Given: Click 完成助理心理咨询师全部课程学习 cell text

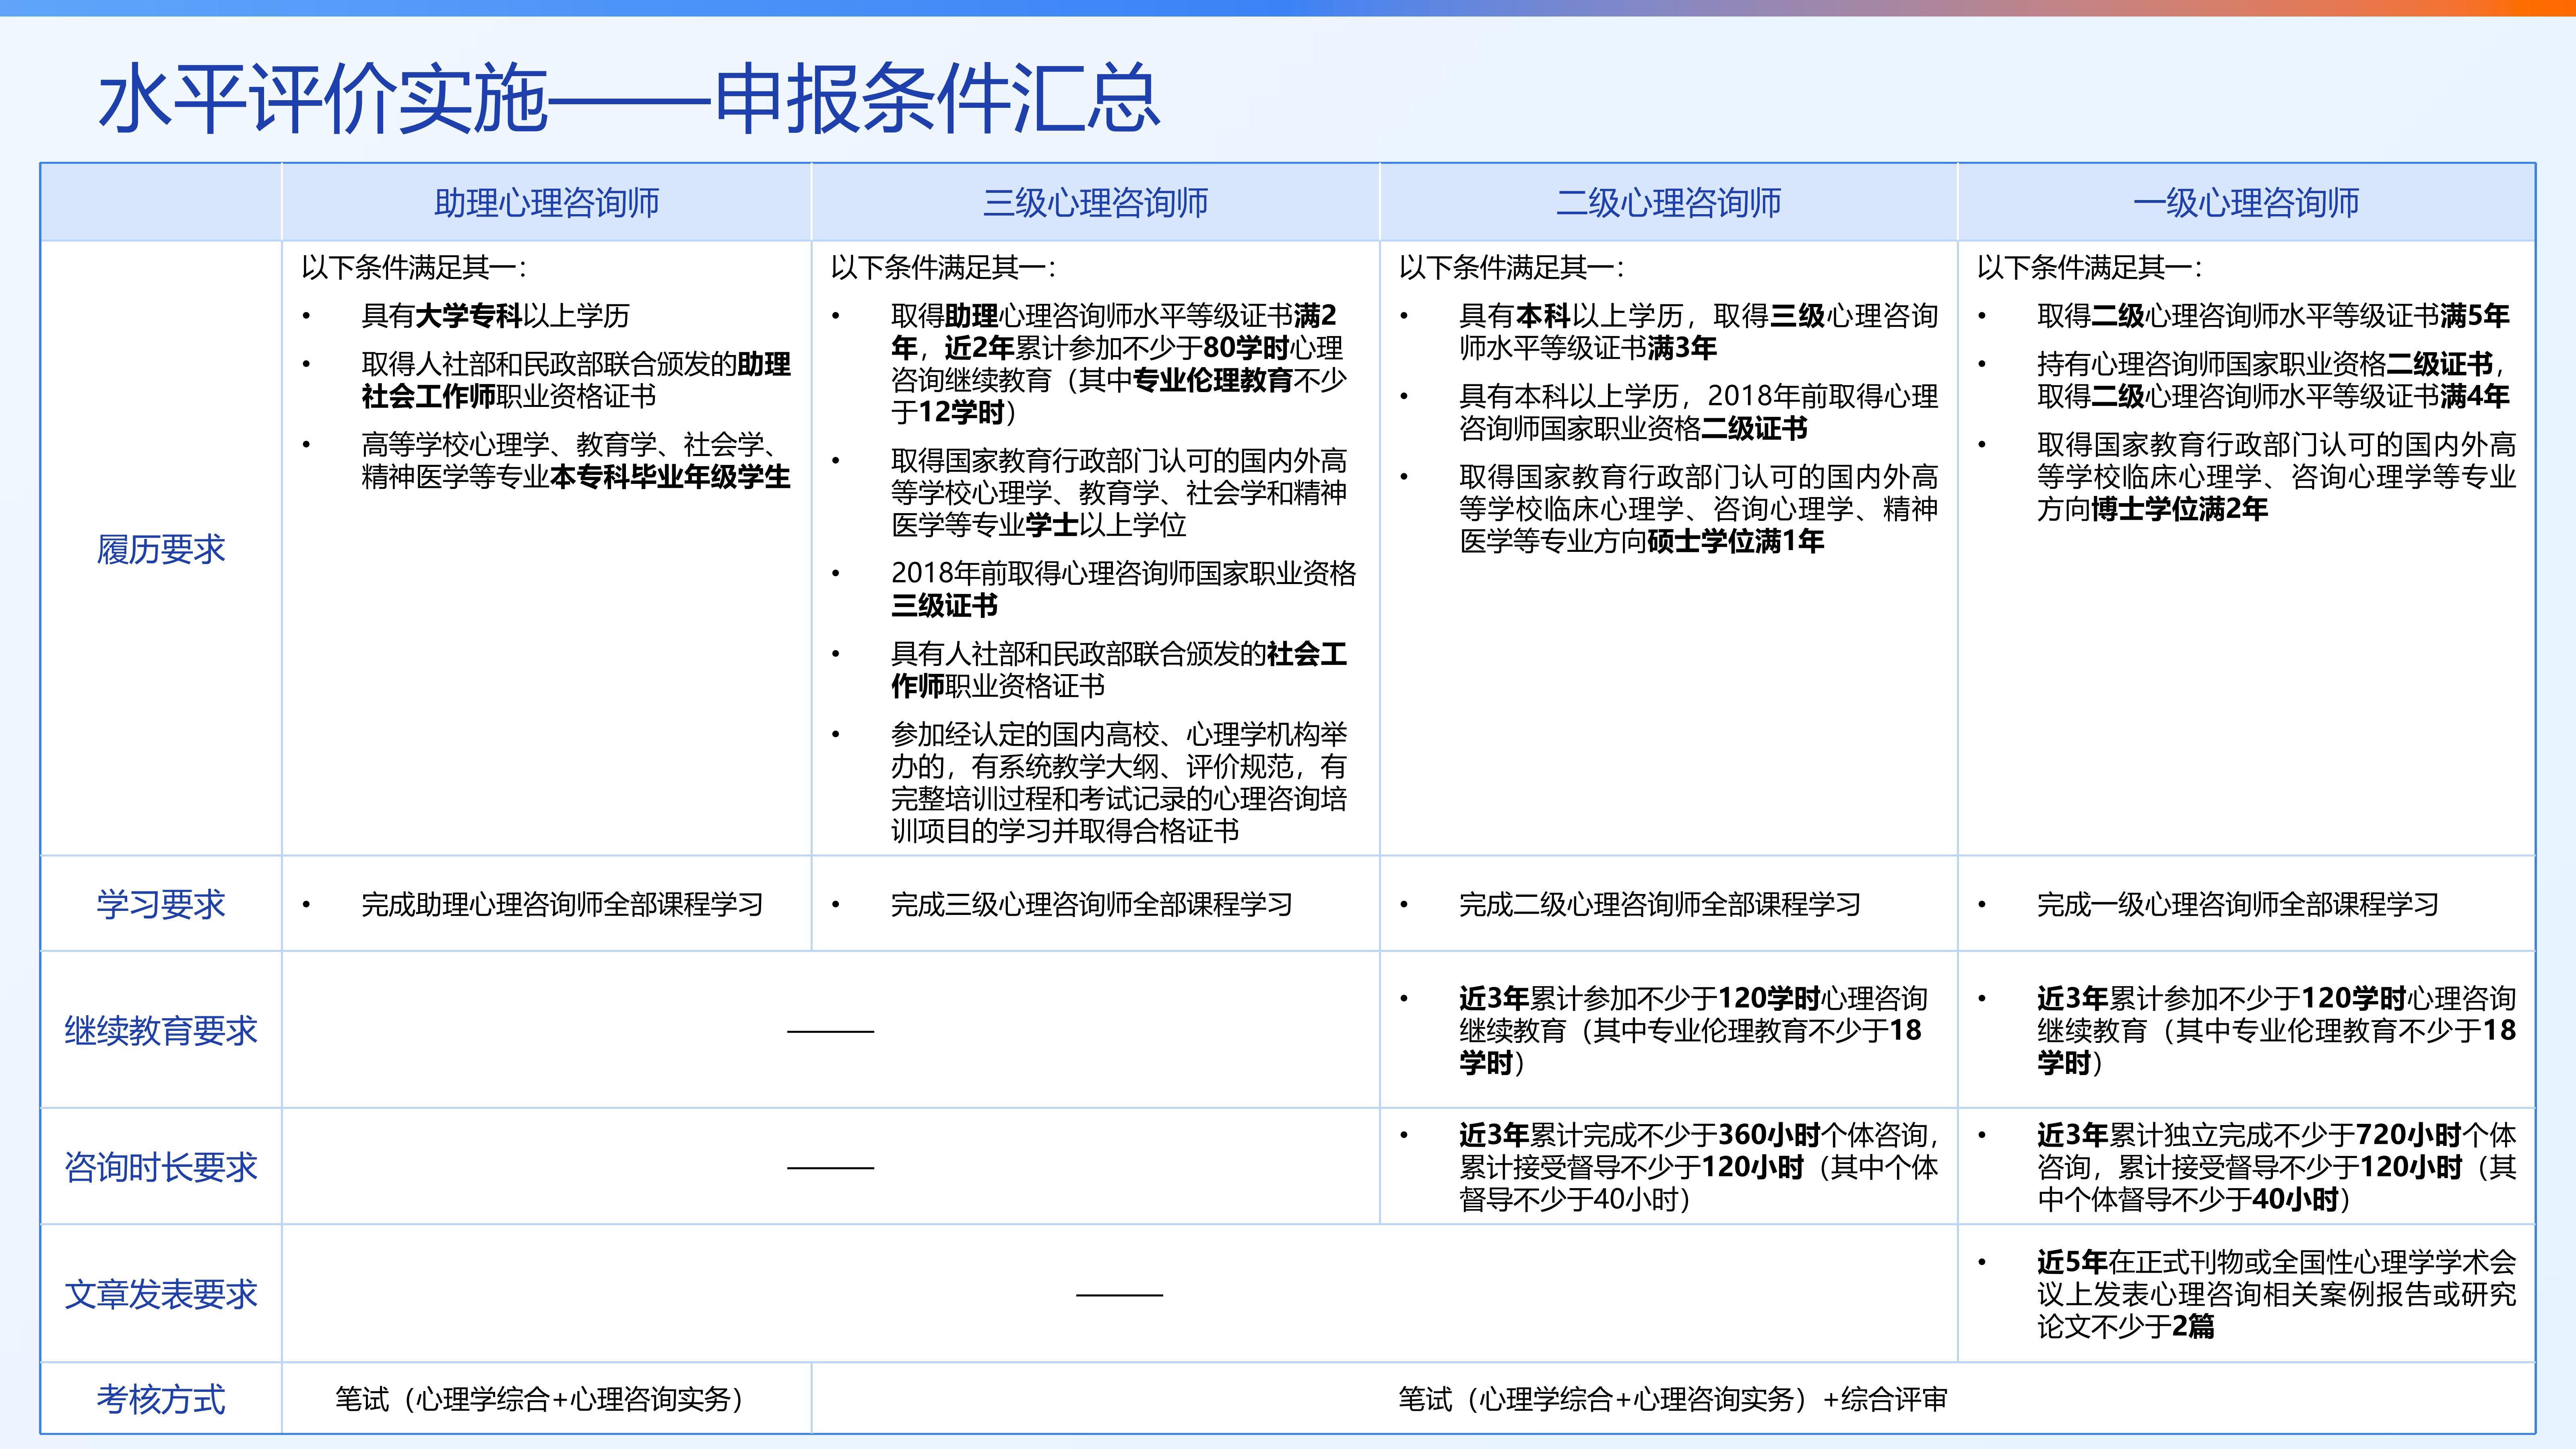Looking at the screenshot, I should pos(561,905).
